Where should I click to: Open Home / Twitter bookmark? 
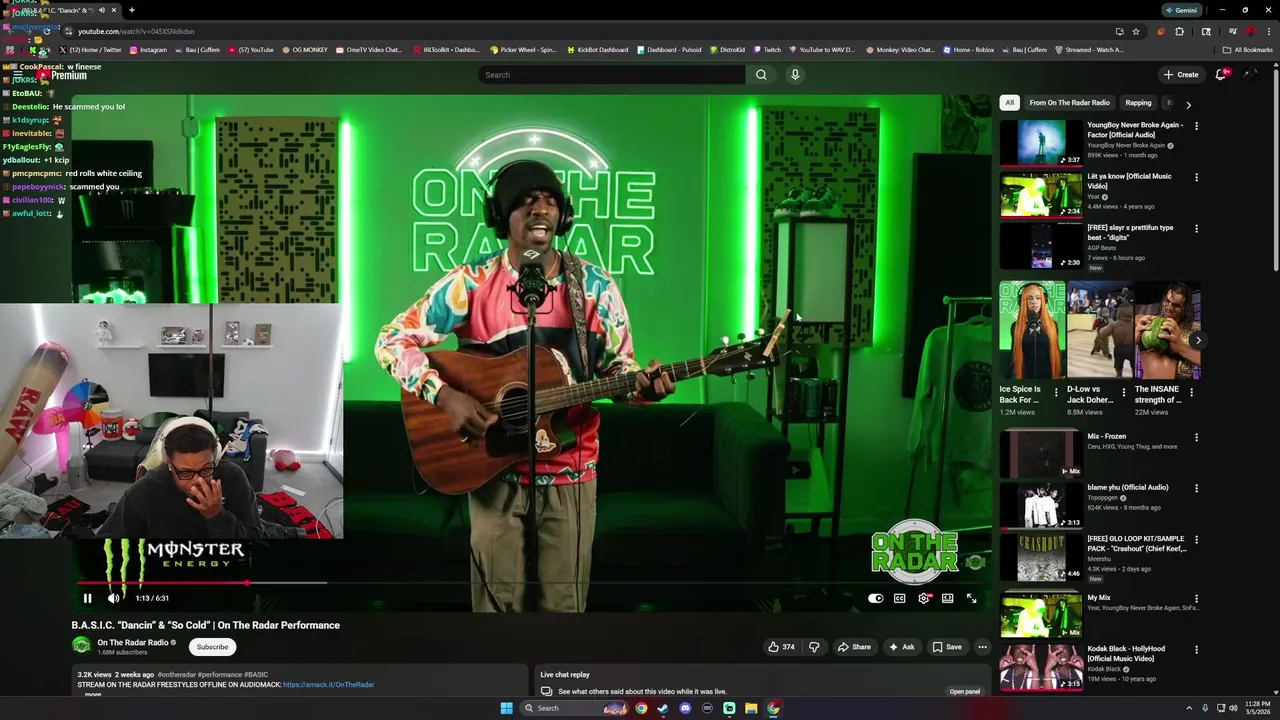tap(91, 50)
